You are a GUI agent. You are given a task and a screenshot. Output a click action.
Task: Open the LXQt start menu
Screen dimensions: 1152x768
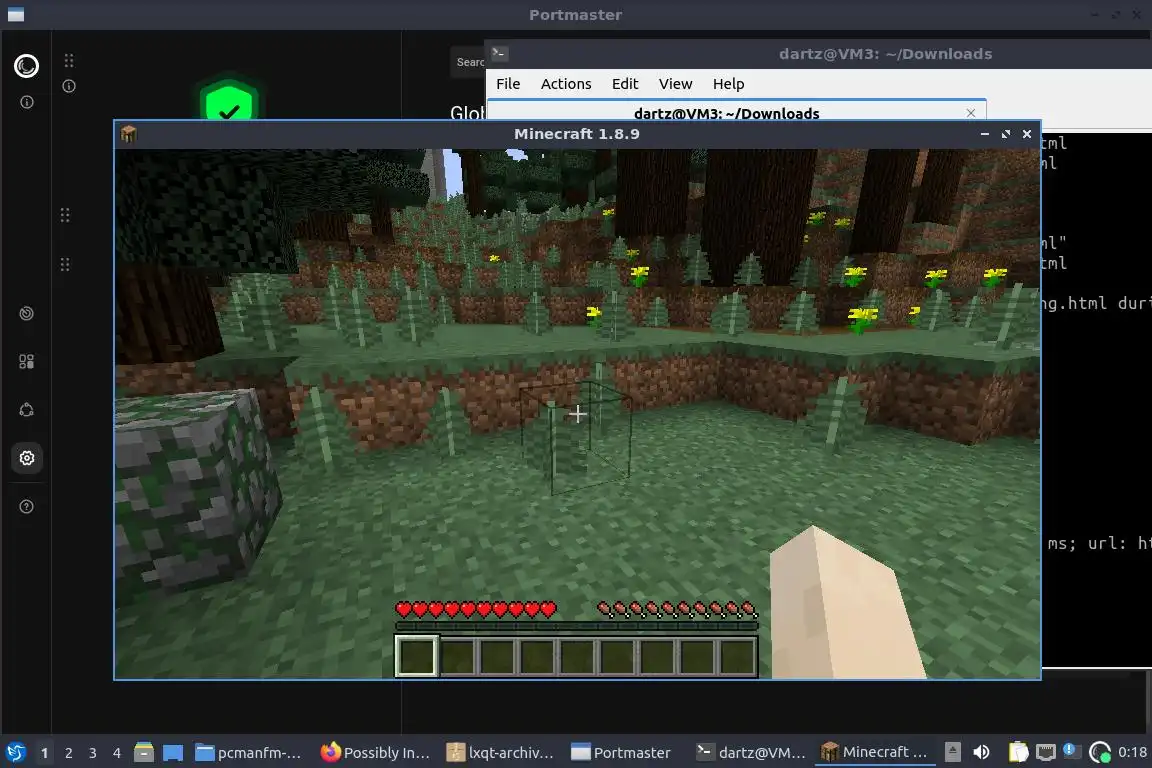15,753
